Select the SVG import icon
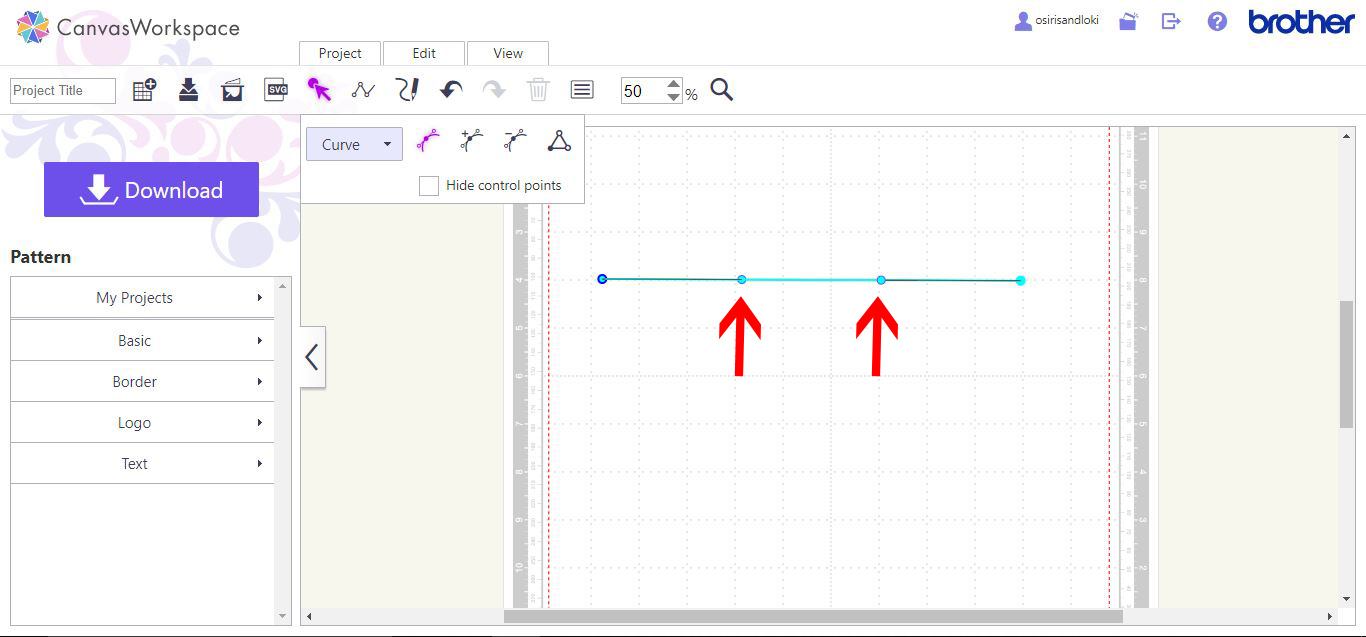Viewport: 1366px width, 637px height. pos(276,89)
